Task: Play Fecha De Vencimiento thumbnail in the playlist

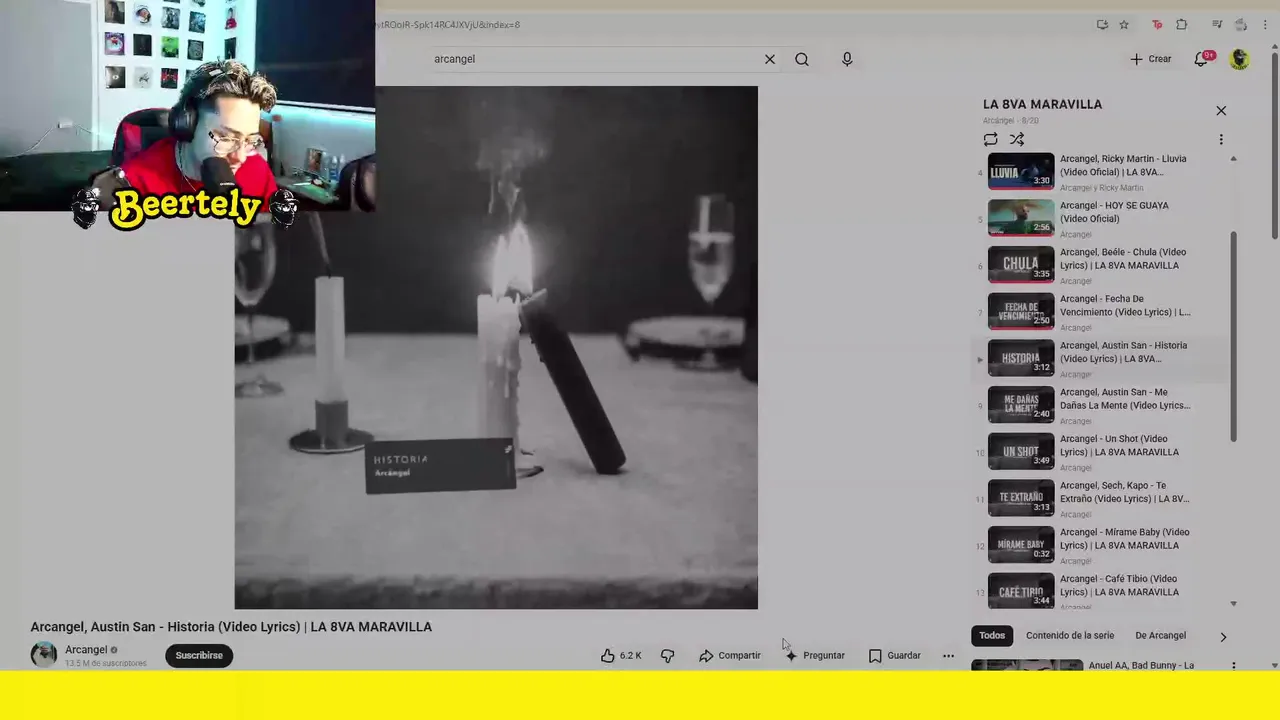Action: (x=1021, y=311)
